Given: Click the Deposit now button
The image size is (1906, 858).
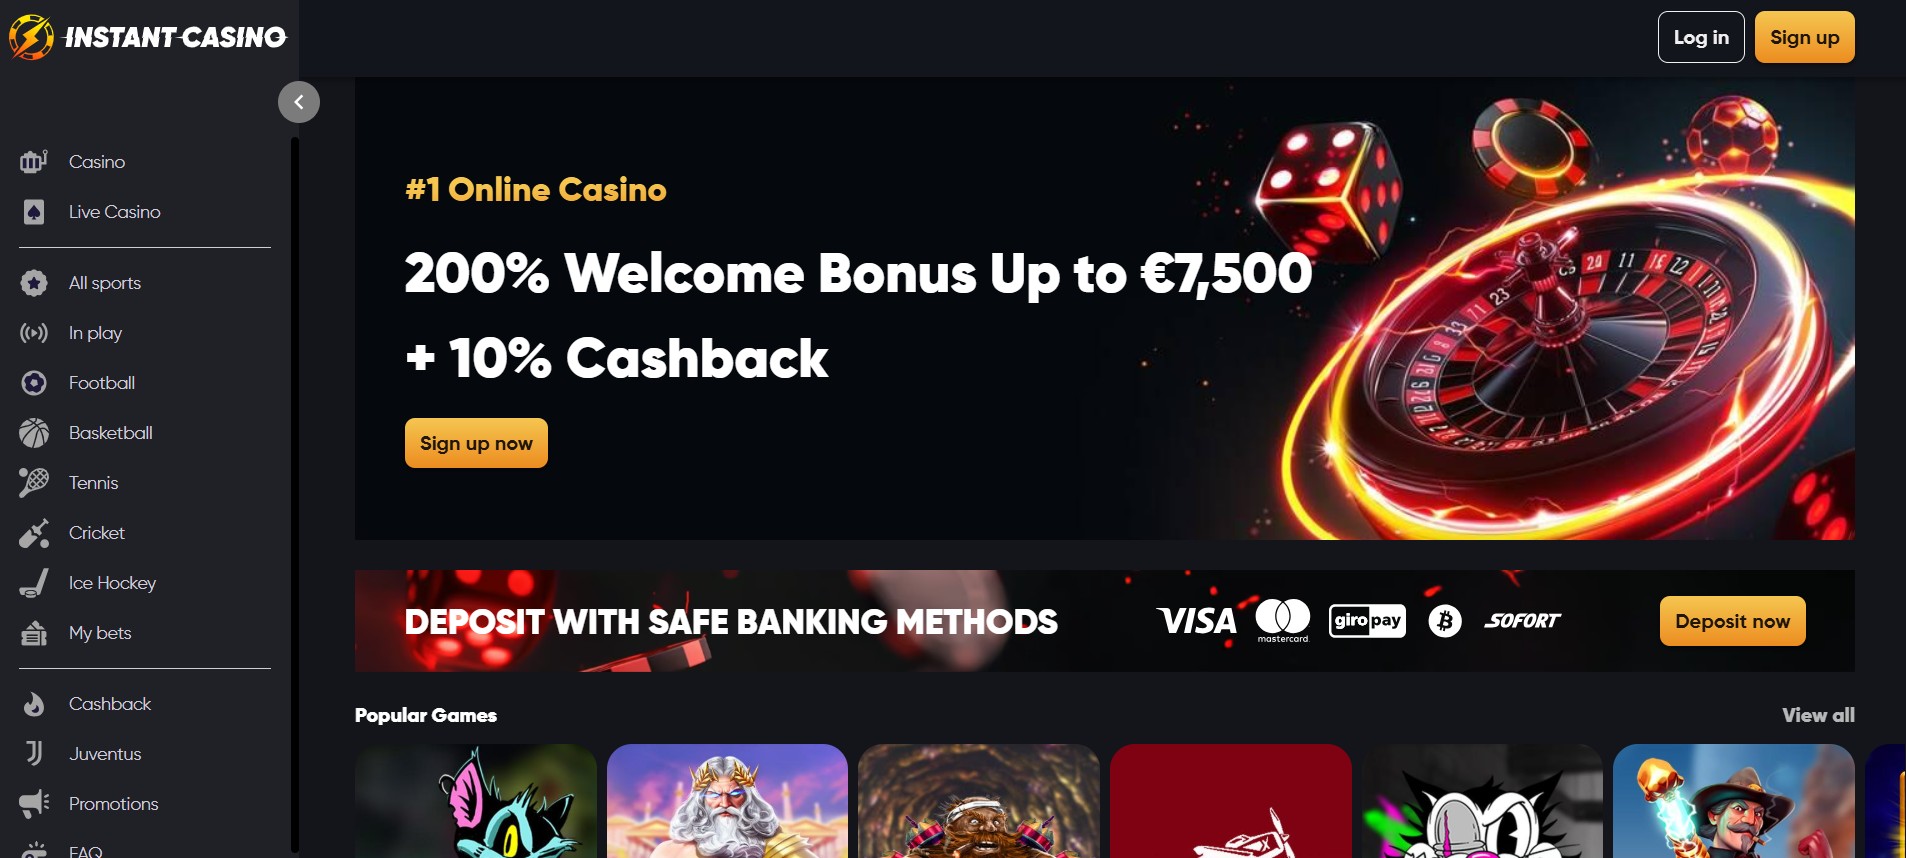Looking at the screenshot, I should (1733, 621).
